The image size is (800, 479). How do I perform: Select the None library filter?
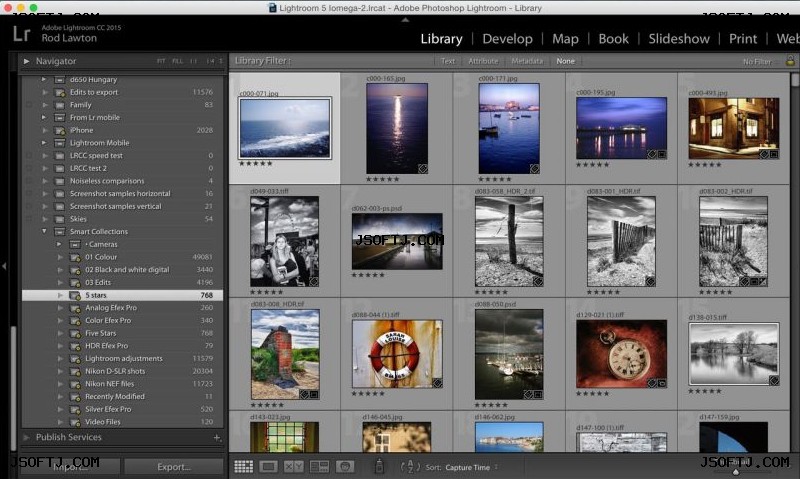tap(565, 61)
